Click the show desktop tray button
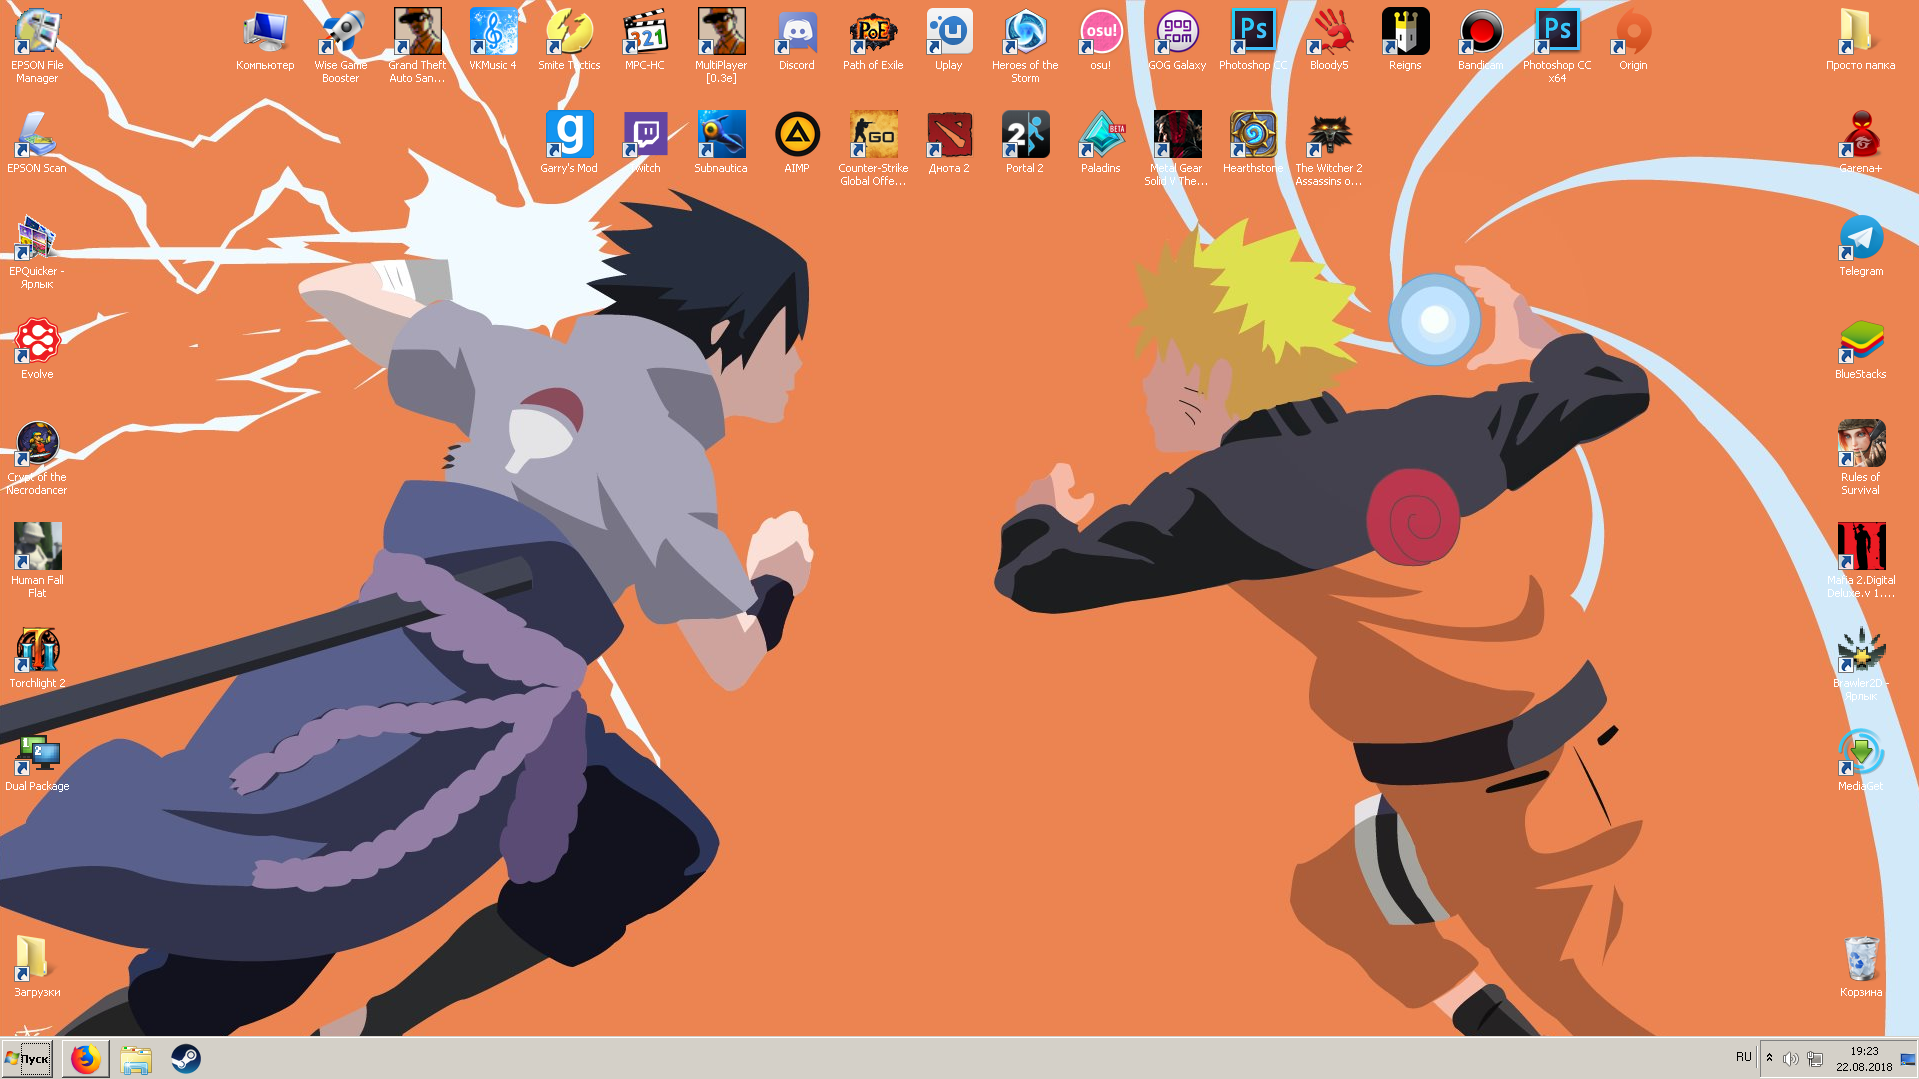1919x1079 pixels. tap(1908, 1059)
